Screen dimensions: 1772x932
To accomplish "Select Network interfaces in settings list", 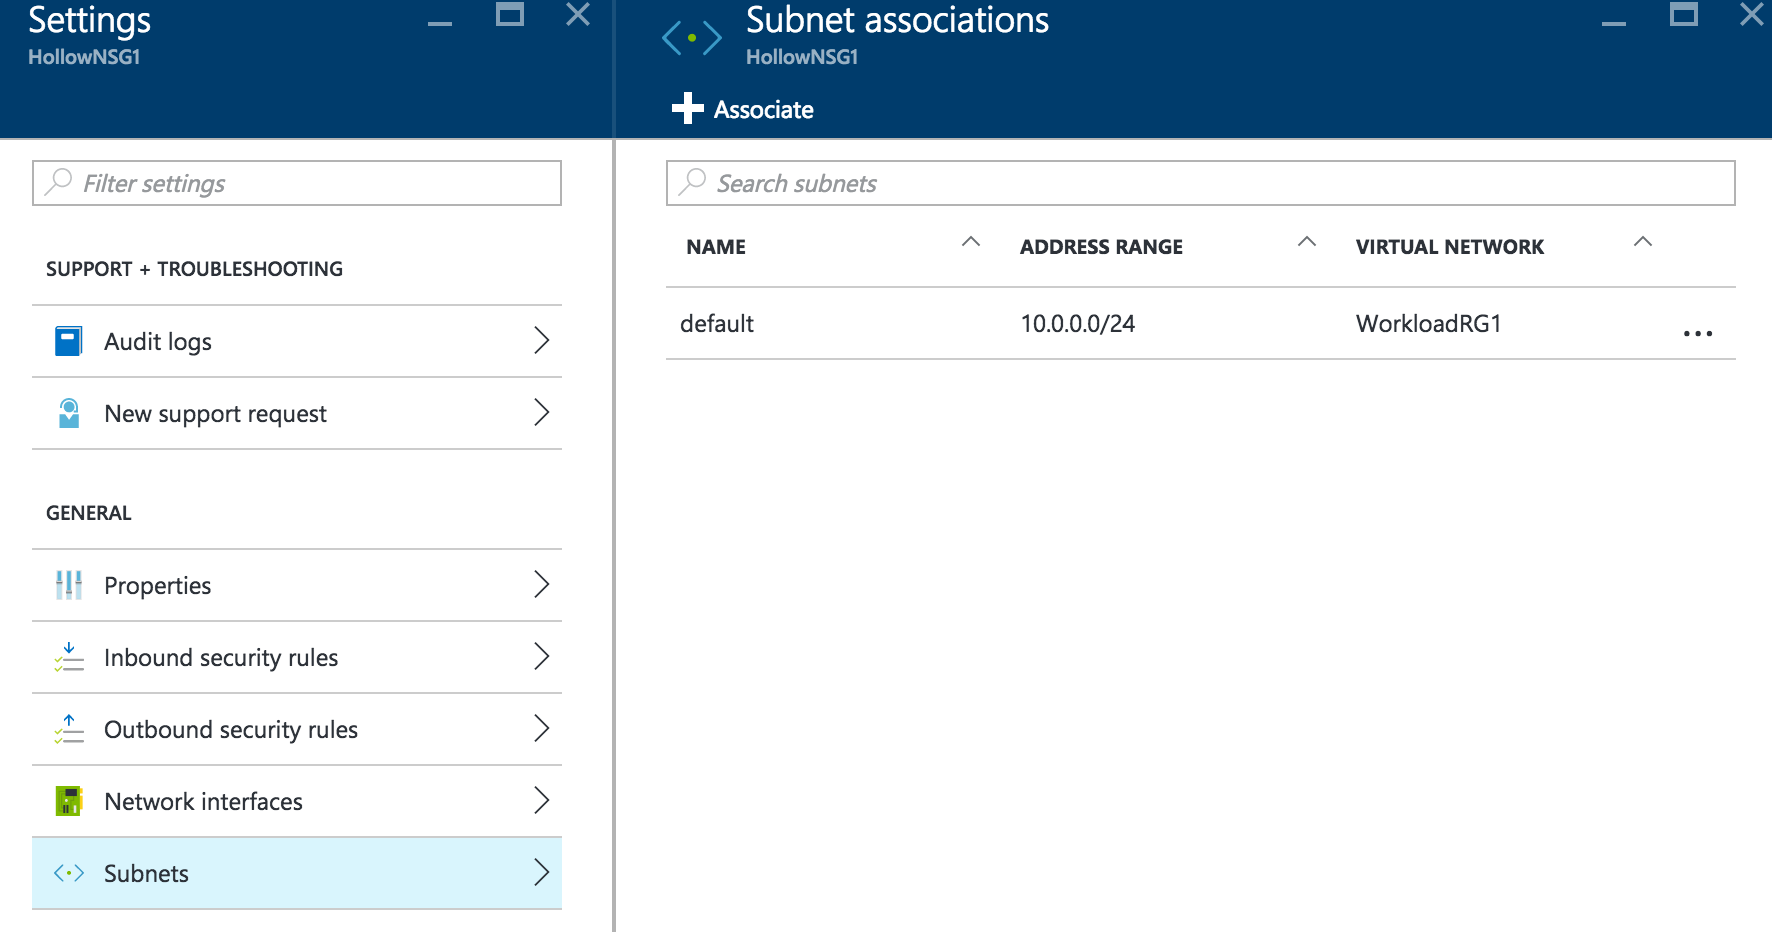I will coord(203,802).
